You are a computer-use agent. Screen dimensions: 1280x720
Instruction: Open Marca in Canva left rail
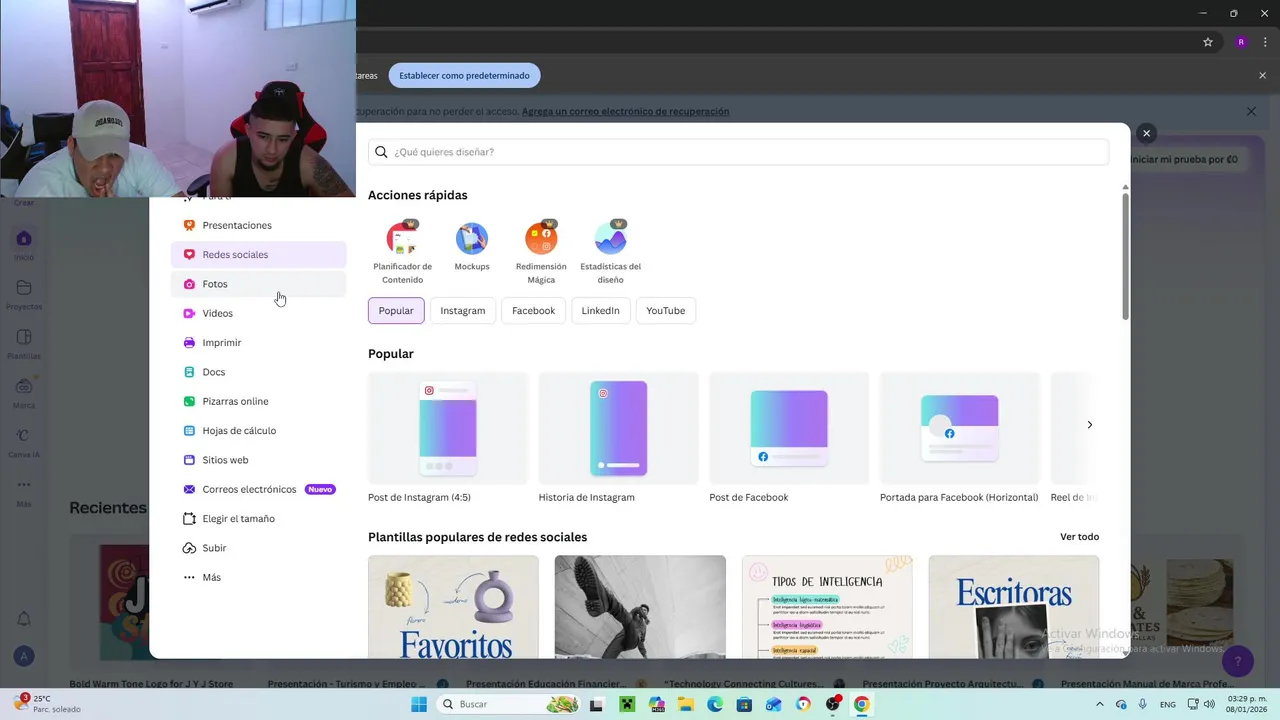coord(24,392)
